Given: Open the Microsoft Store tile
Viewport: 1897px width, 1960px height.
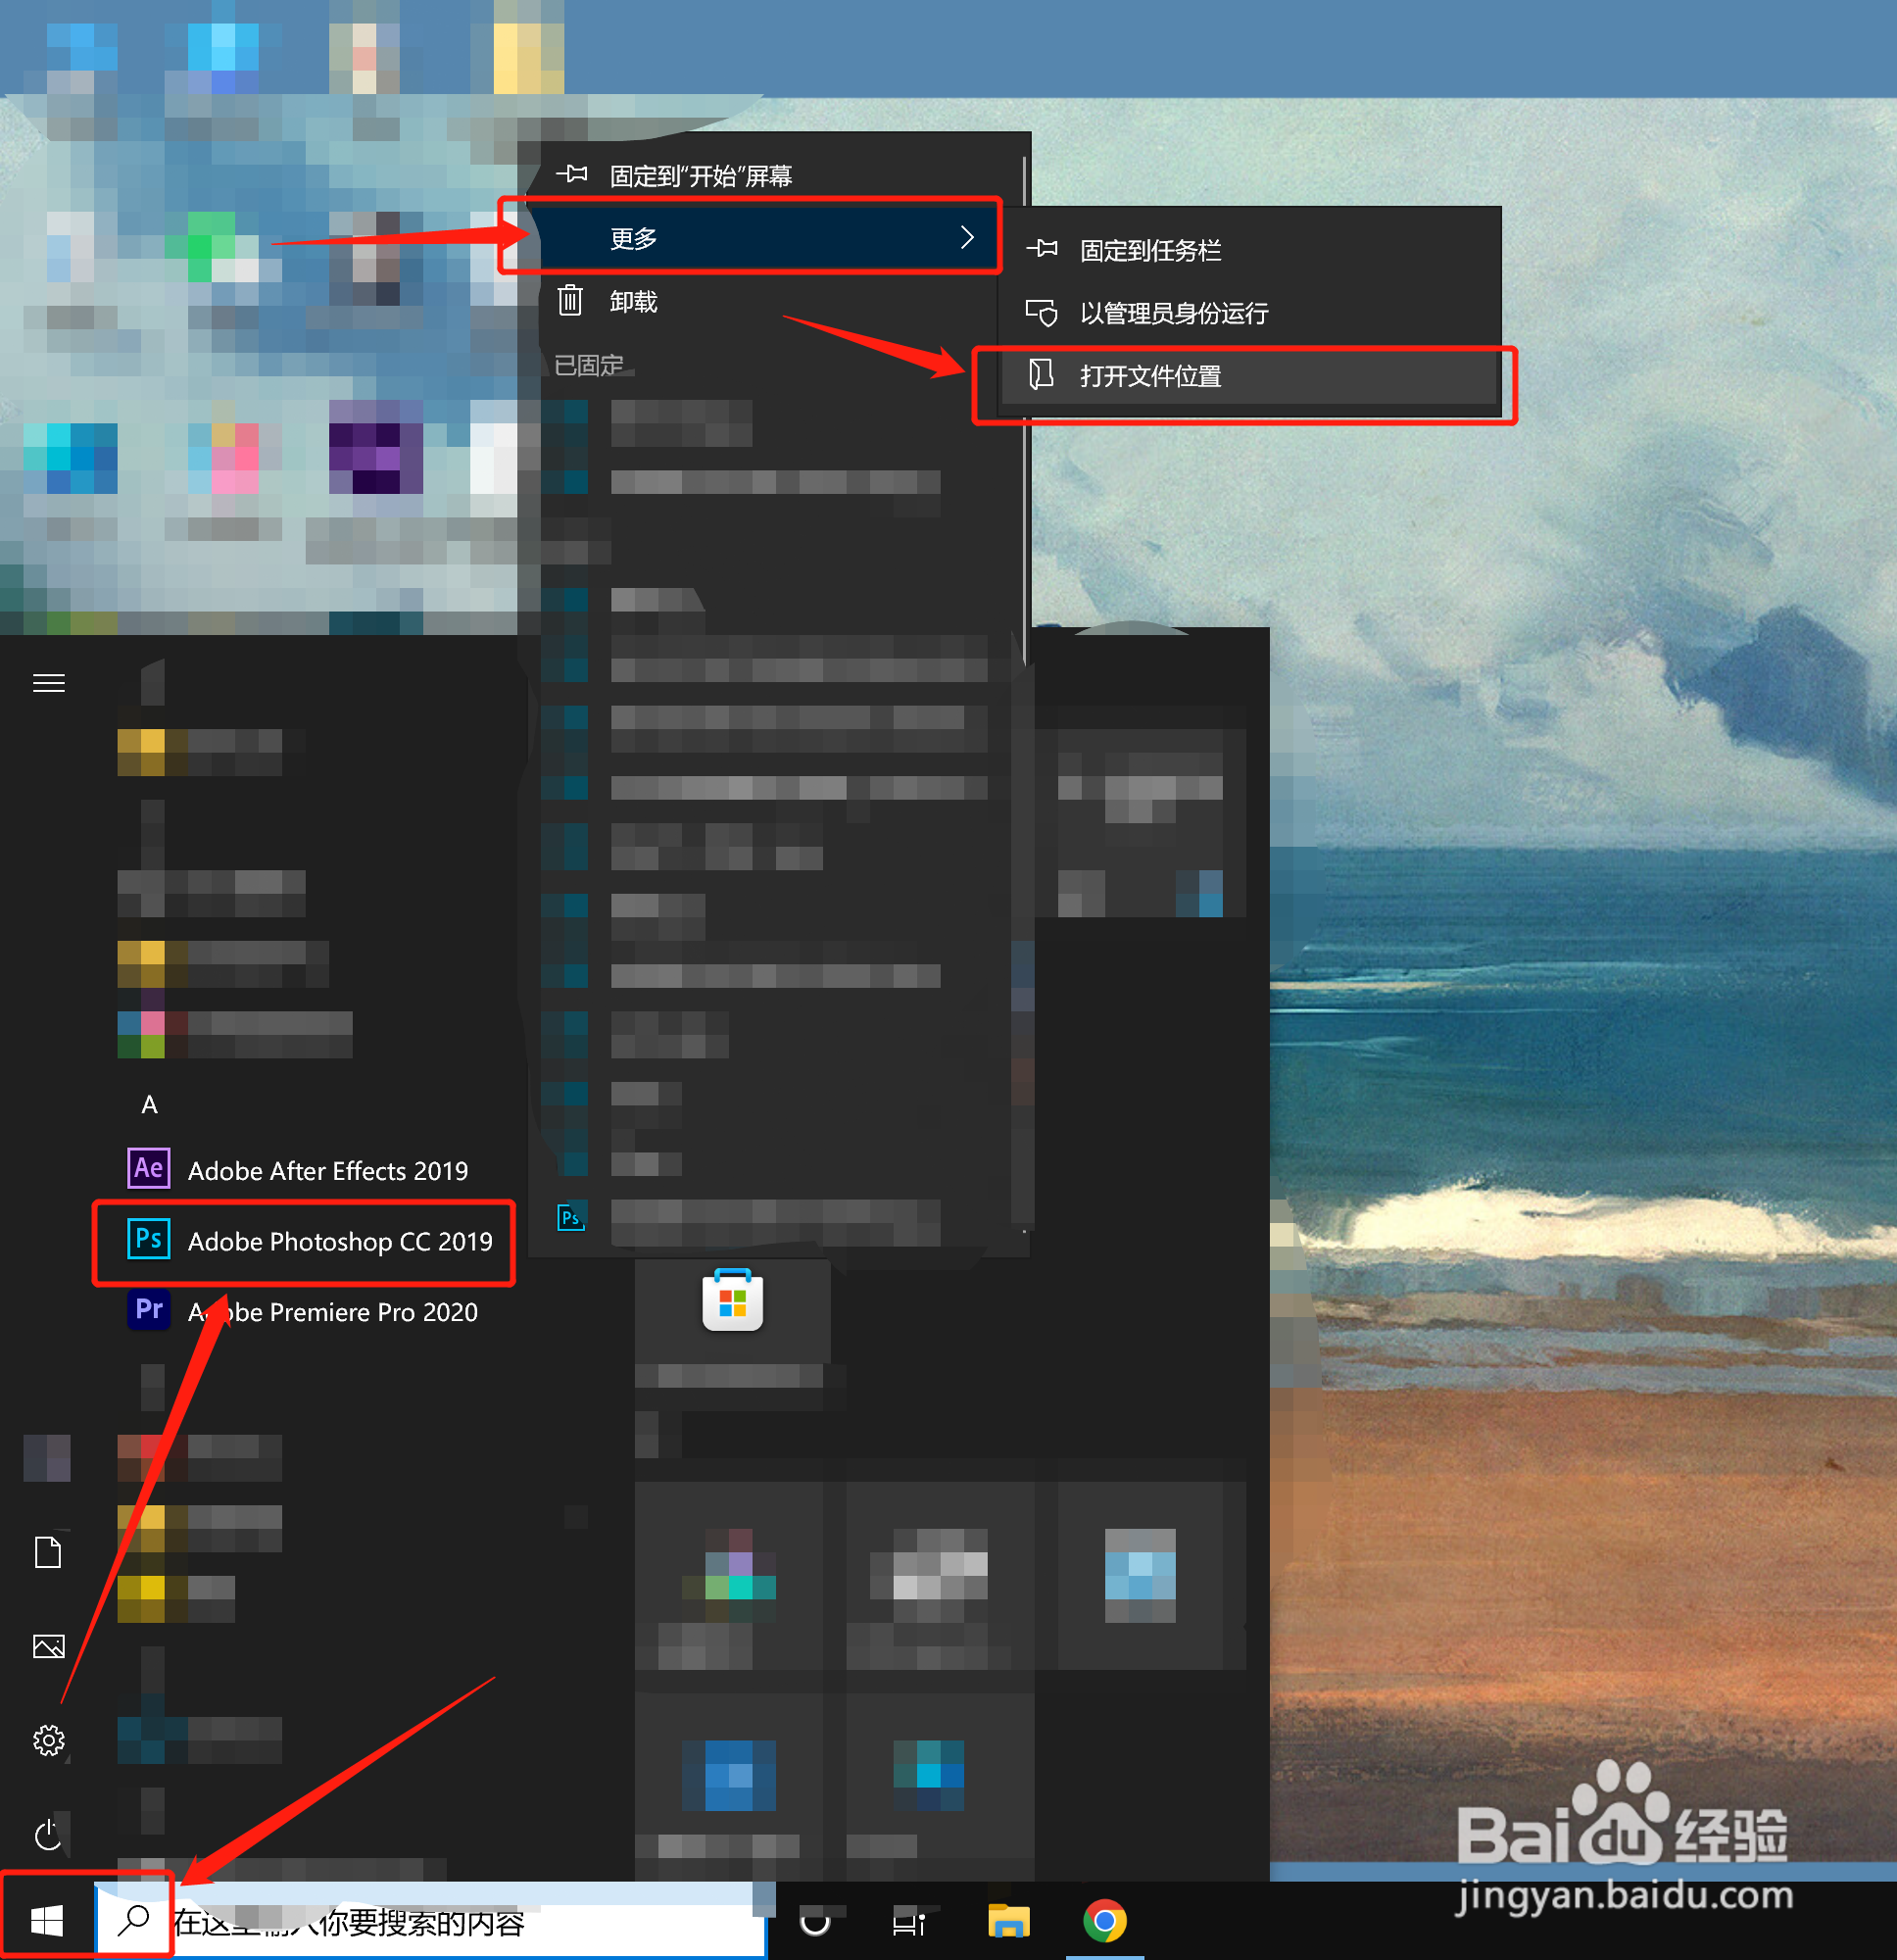Looking at the screenshot, I should click(732, 1310).
